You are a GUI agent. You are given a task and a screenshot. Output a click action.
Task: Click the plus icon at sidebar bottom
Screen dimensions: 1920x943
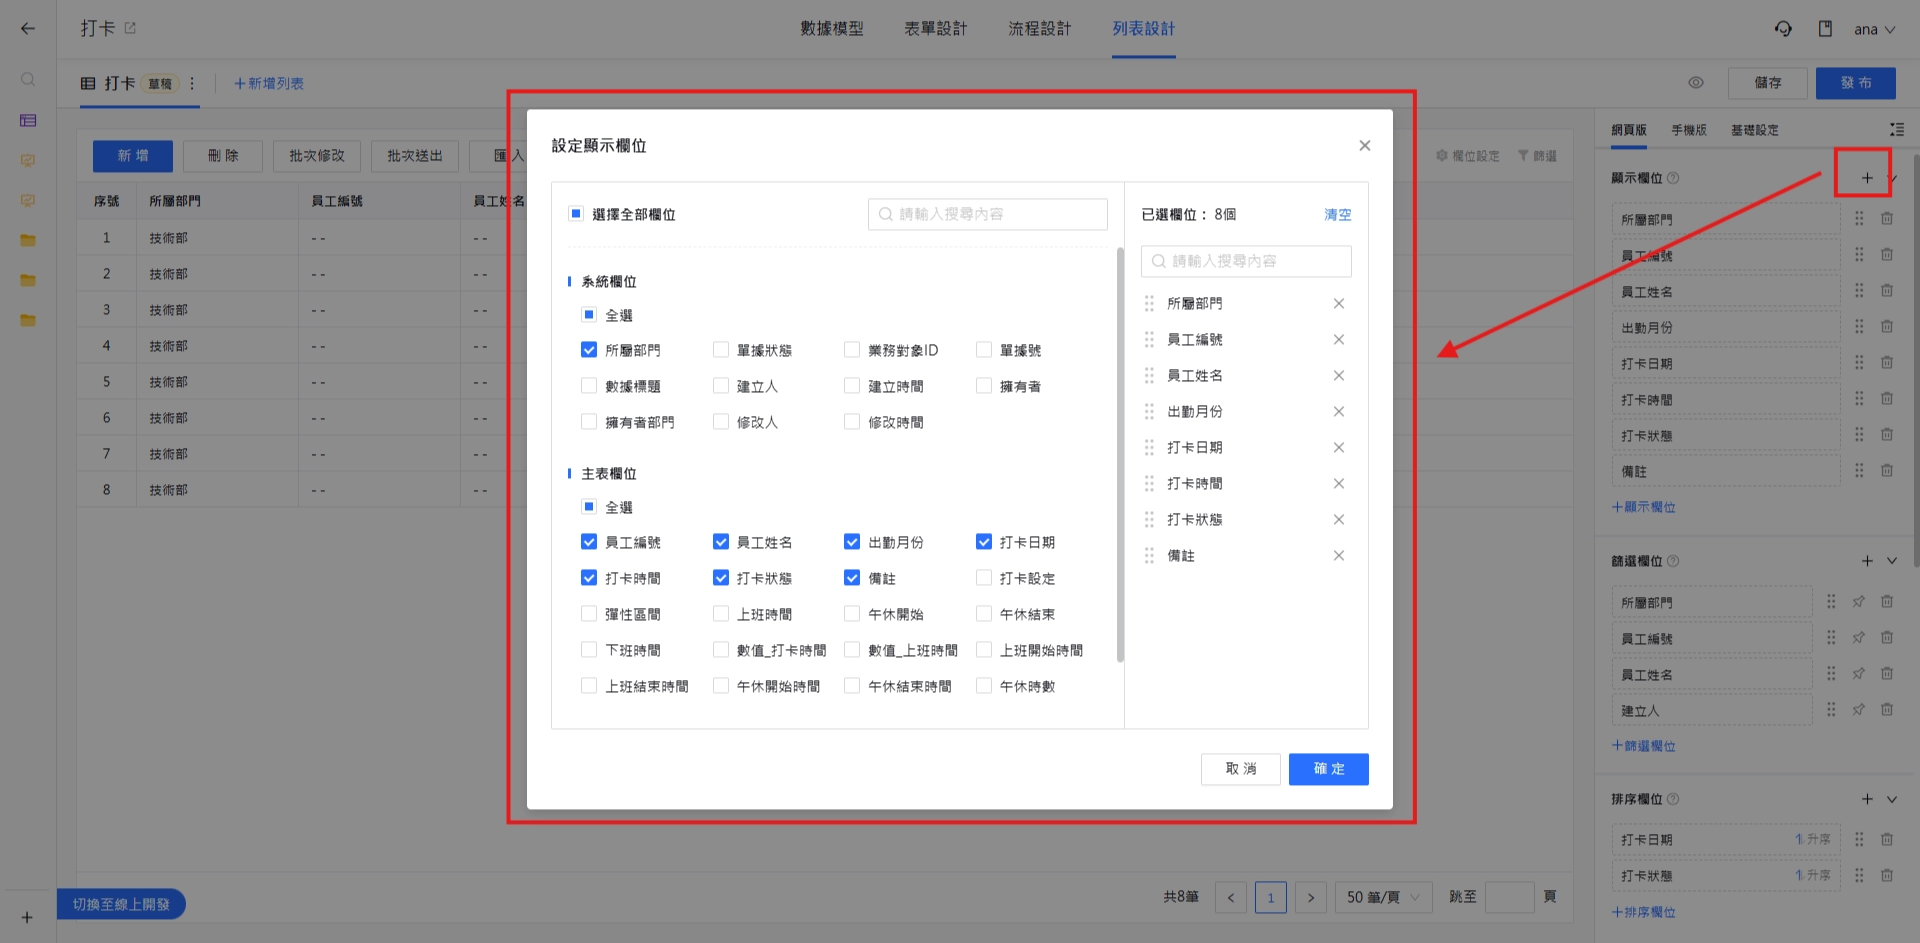click(x=27, y=917)
